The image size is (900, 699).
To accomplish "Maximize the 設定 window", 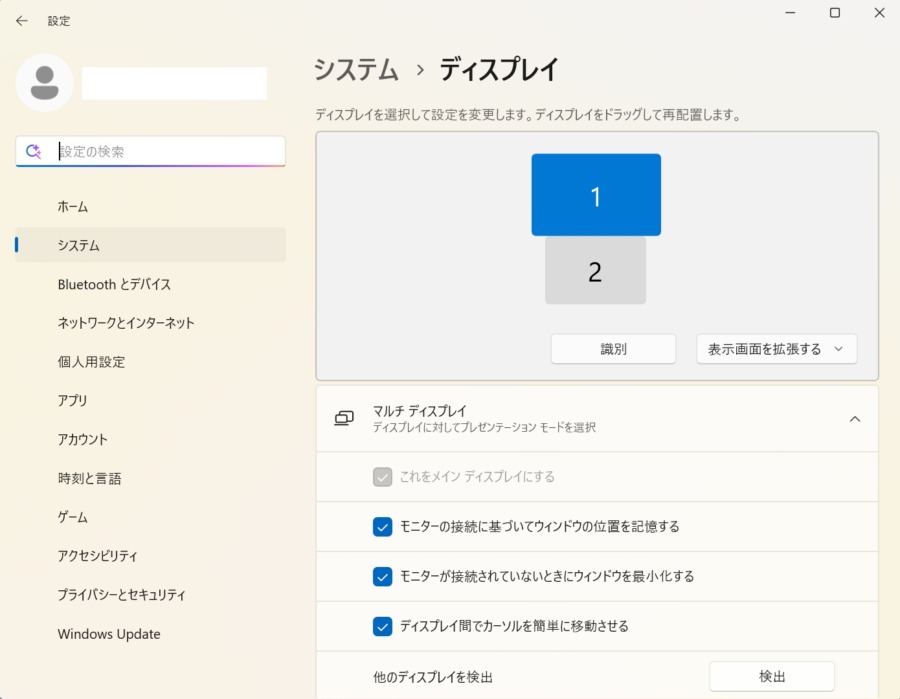I will [835, 13].
